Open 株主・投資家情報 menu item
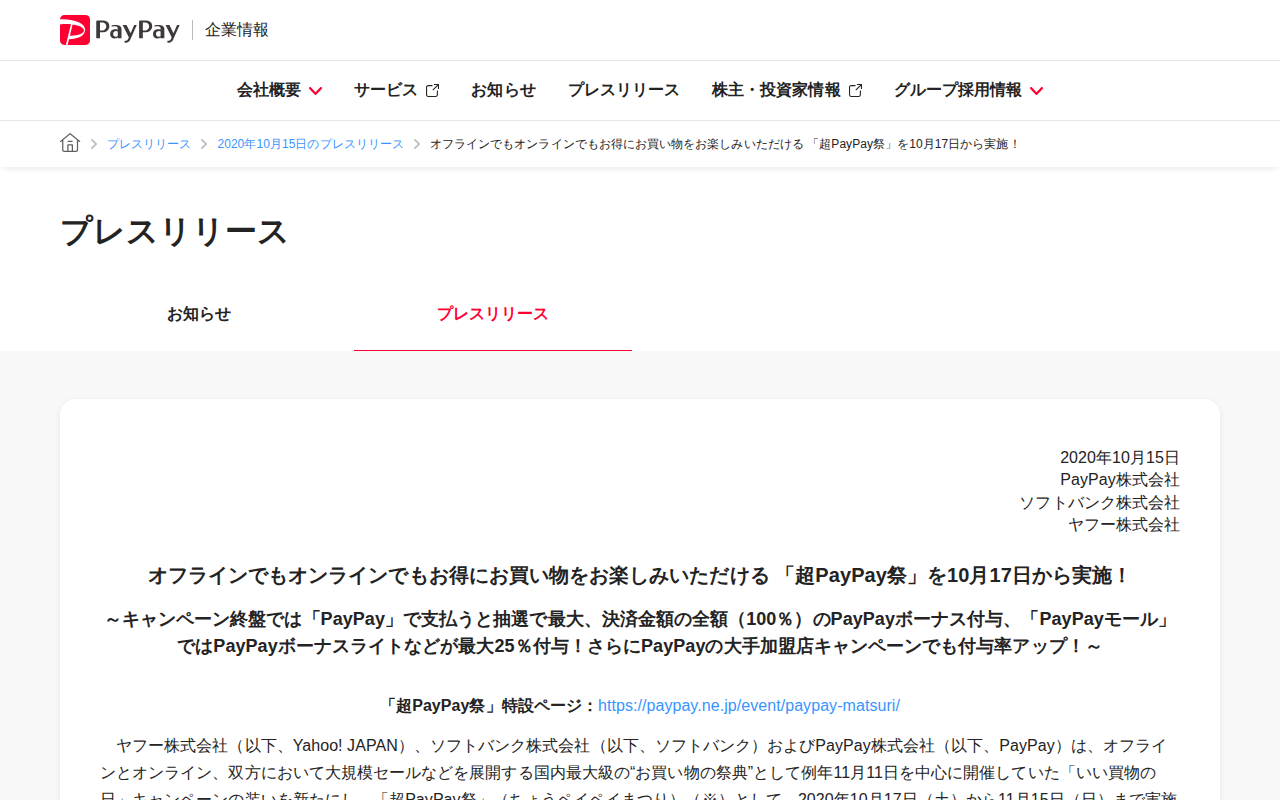The height and width of the screenshot is (800, 1280). point(787,90)
